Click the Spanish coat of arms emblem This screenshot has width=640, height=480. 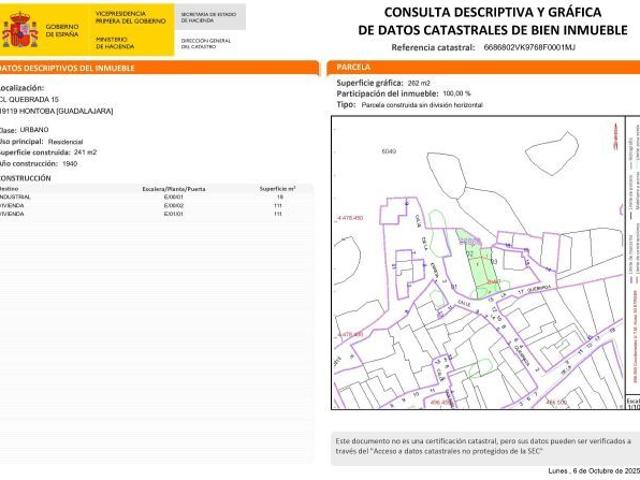click(x=19, y=30)
